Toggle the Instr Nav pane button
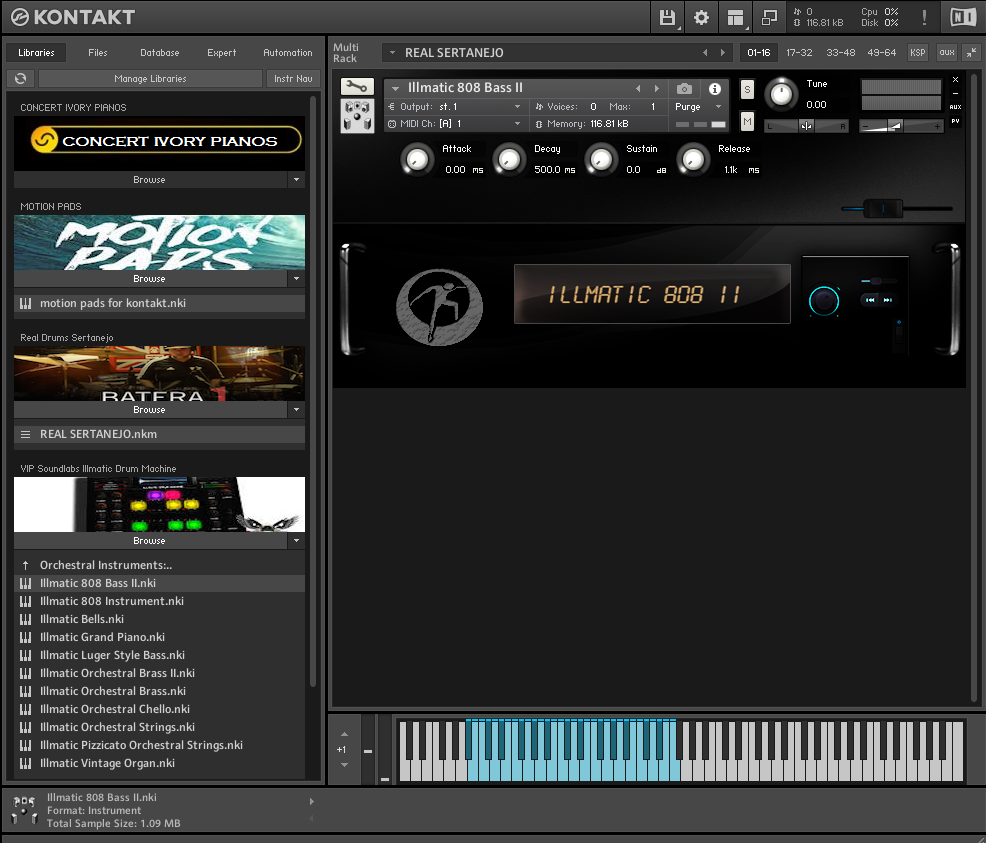 click(293, 79)
